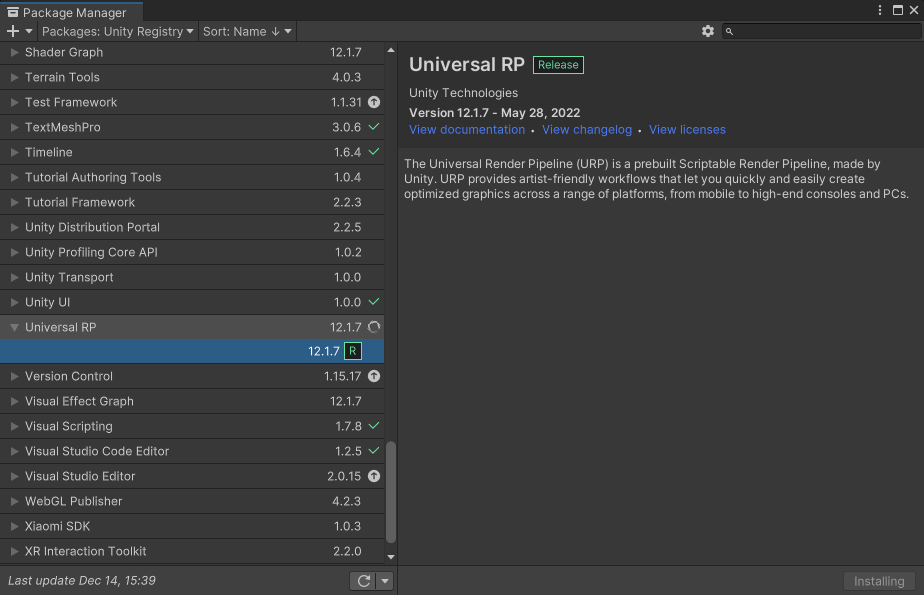Open the dropdown arrow beside the refresh button

click(385, 581)
